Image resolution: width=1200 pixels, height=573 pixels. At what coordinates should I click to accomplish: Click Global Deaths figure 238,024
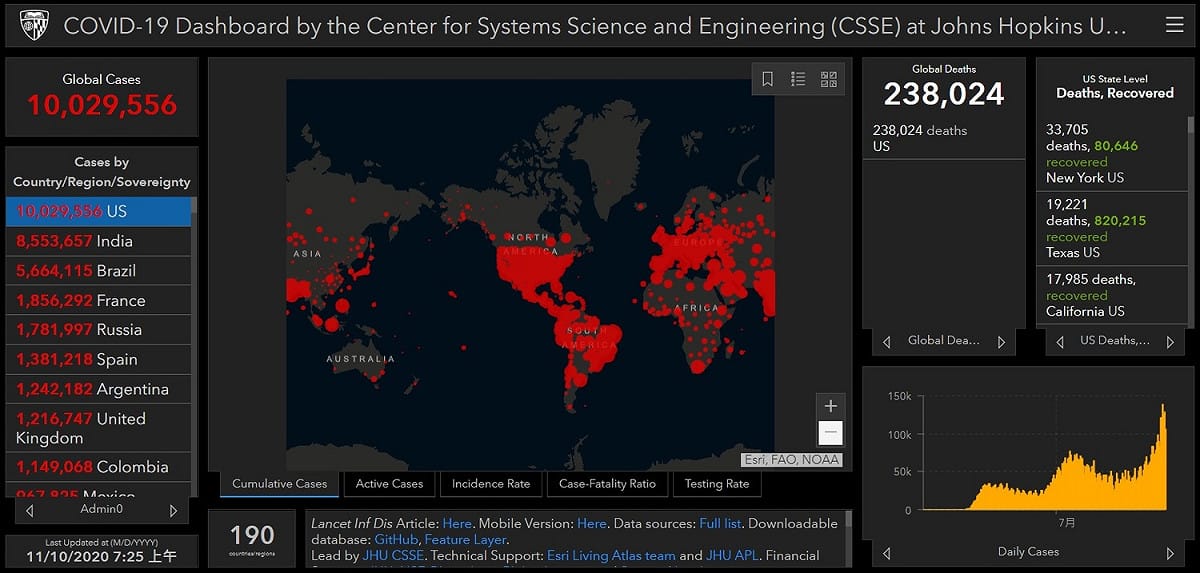(943, 94)
